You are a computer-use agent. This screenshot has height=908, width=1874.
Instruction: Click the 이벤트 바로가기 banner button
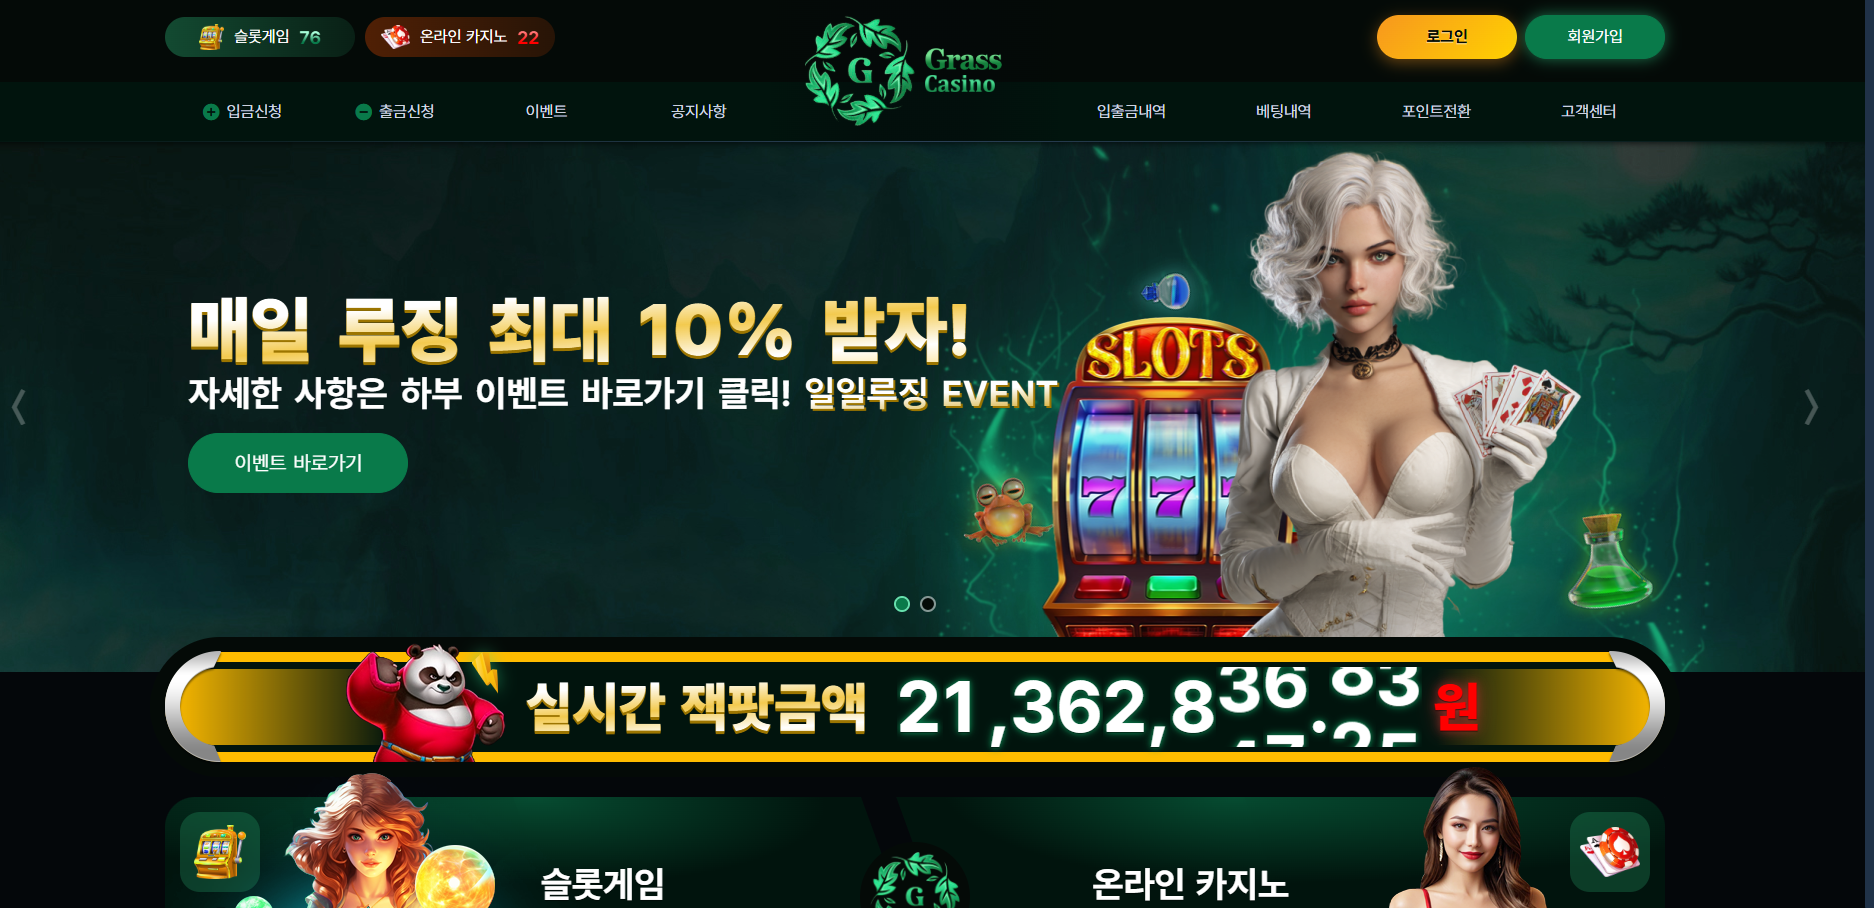tap(298, 463)
